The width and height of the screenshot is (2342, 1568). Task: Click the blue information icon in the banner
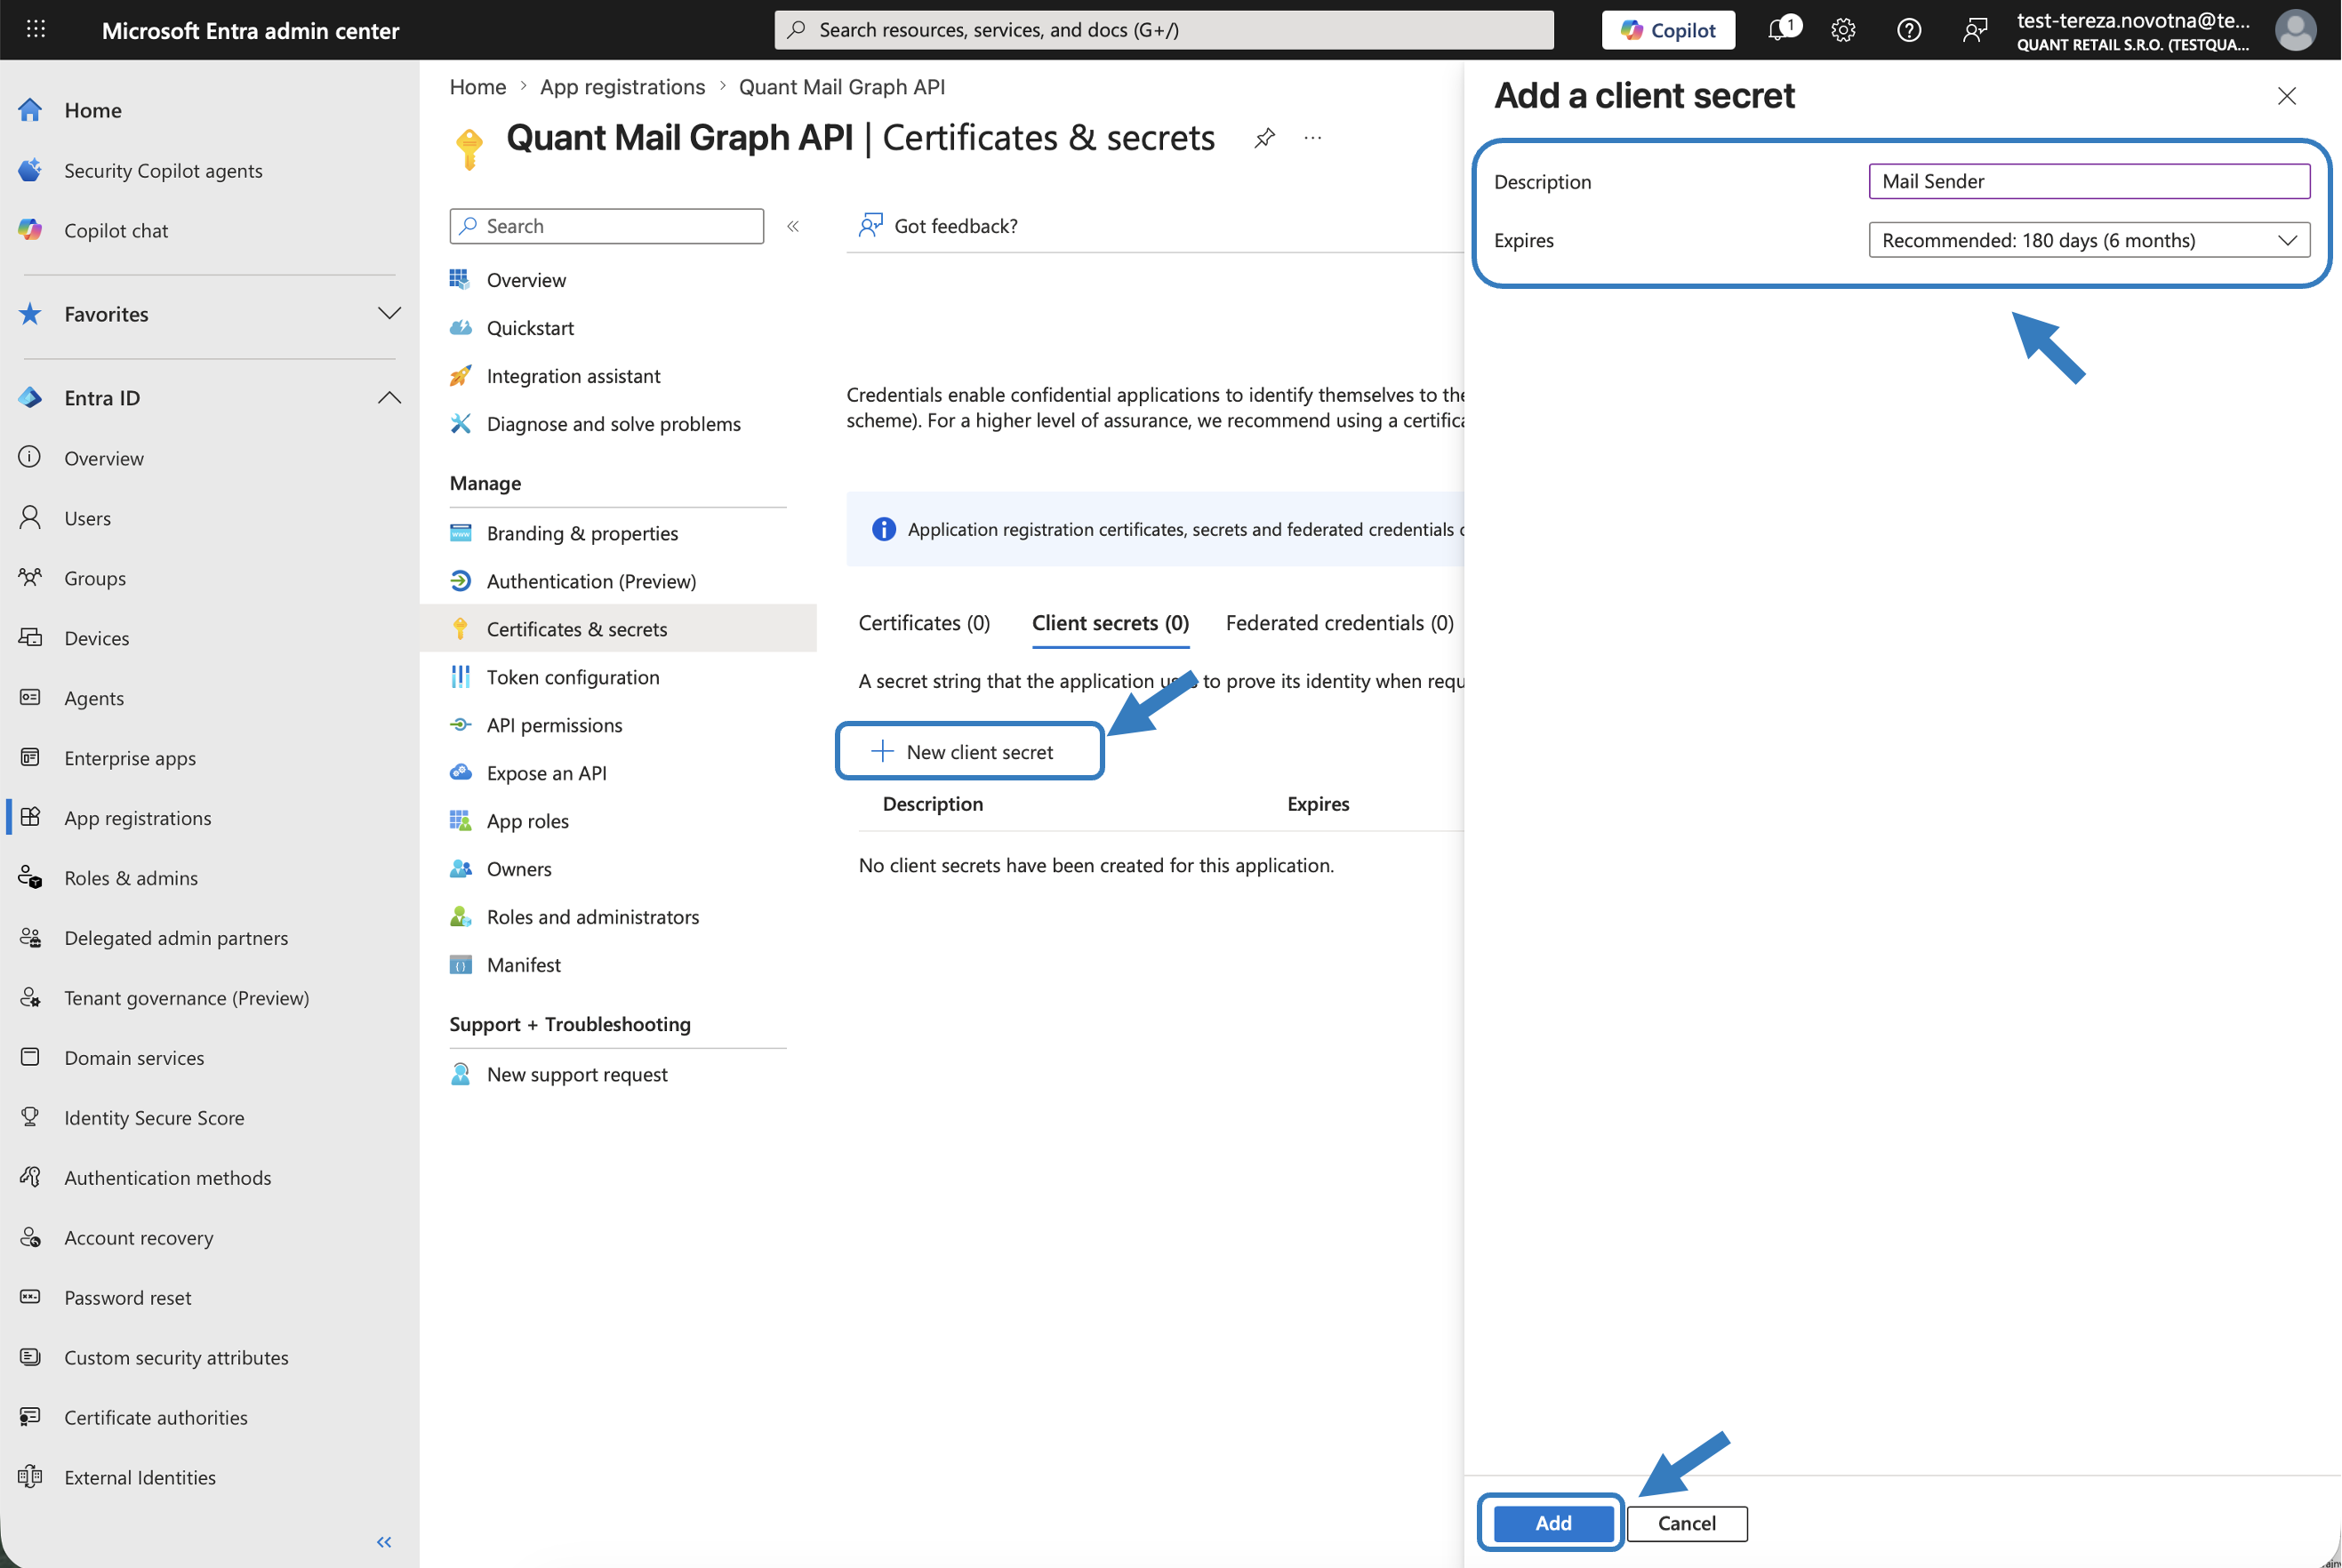pyautogui.click(x=884, y=529)
